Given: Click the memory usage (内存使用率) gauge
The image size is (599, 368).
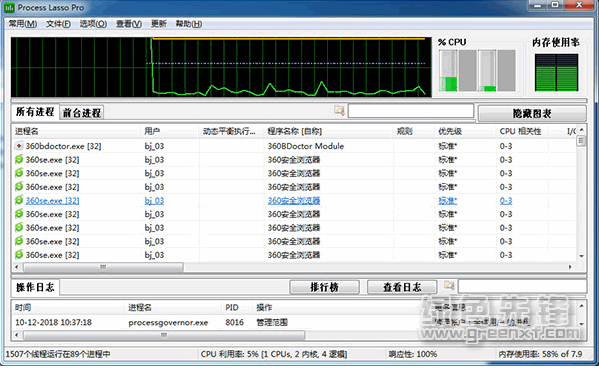Looking at the screenshot, I should [556, 73].
